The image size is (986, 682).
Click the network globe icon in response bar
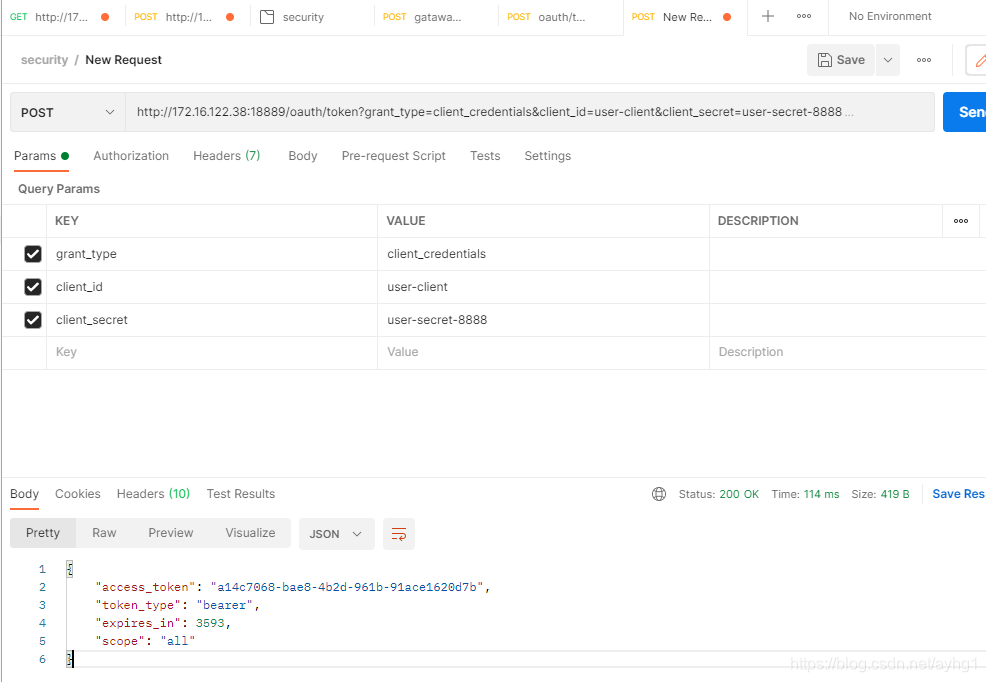tap(659, 494)
